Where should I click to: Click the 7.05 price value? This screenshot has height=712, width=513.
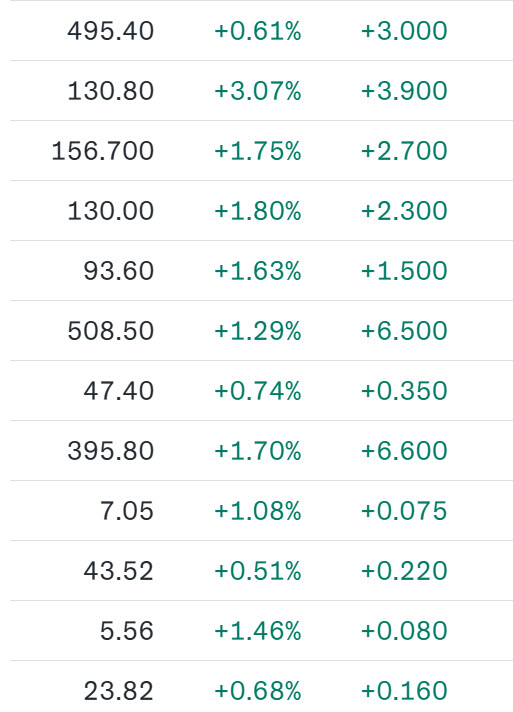pyautogui.click(x=127, y=511)
